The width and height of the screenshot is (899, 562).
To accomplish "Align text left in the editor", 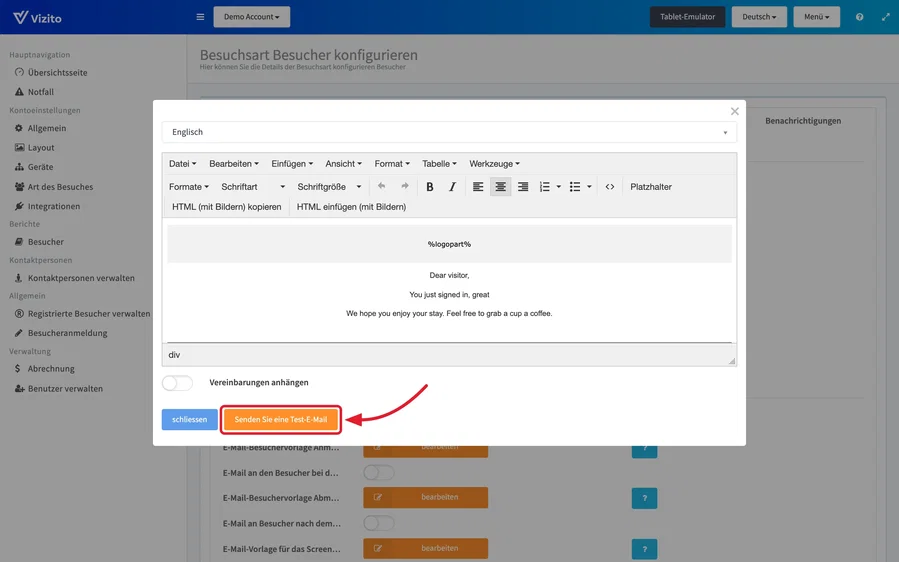I will click(x=478, y=186).
